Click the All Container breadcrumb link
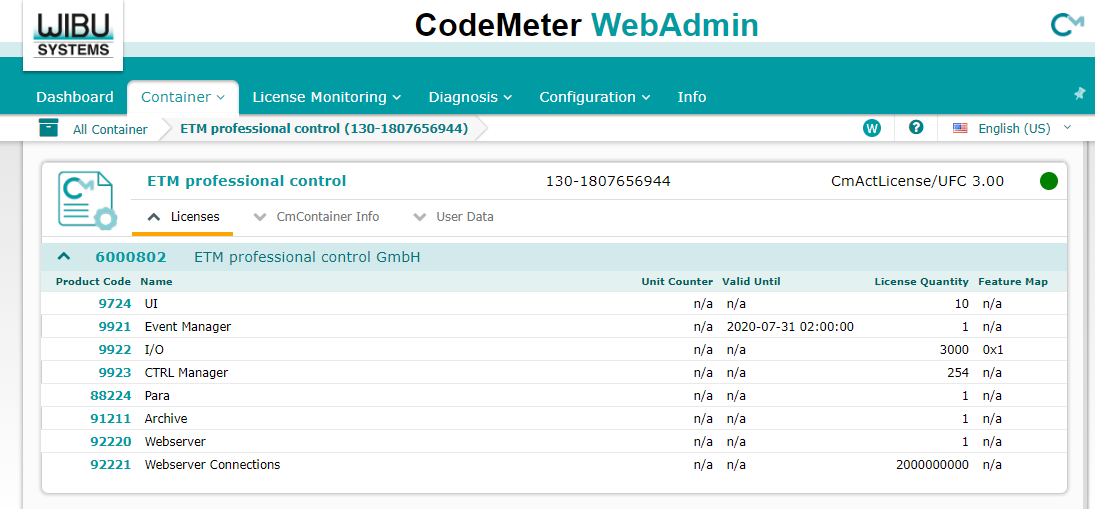 pos(110,129)
